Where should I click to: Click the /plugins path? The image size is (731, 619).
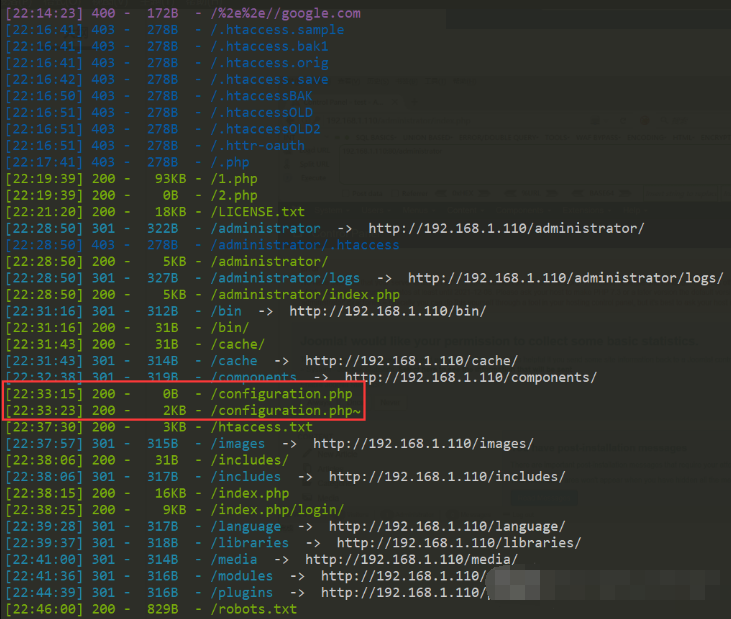tap(241, 593)
